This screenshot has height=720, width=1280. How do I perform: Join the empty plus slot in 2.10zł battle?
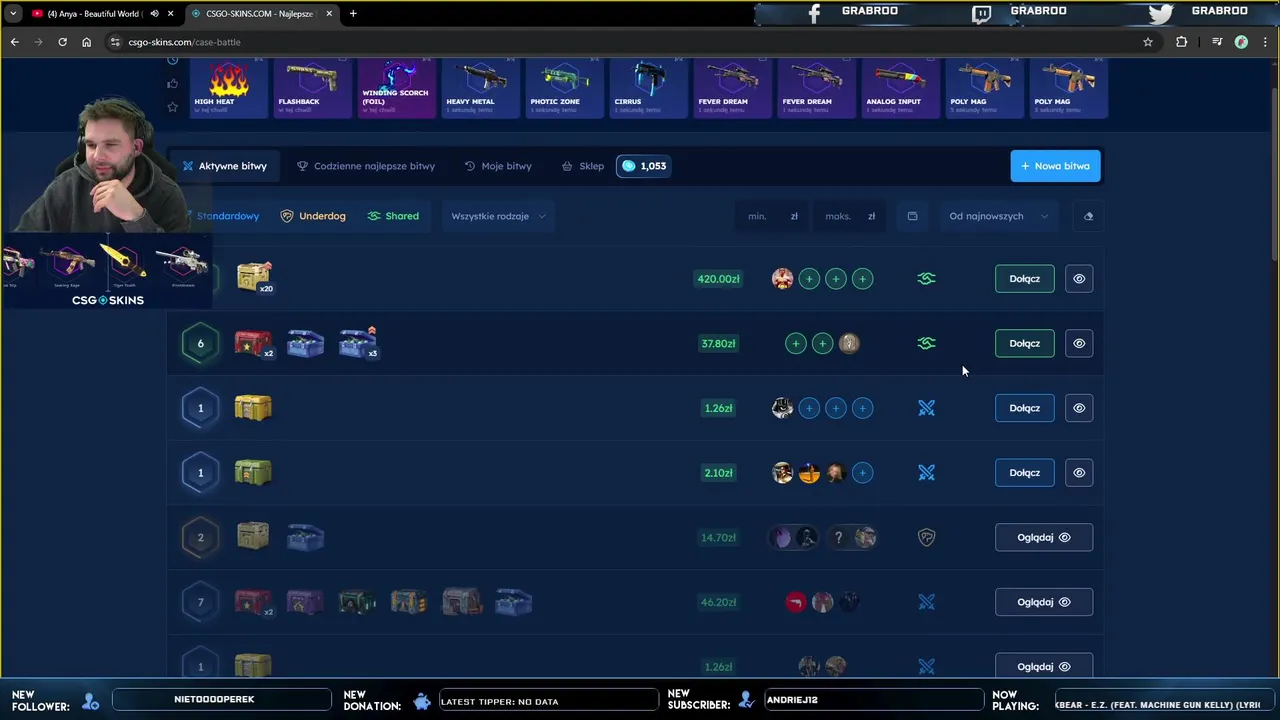point(862,472)
